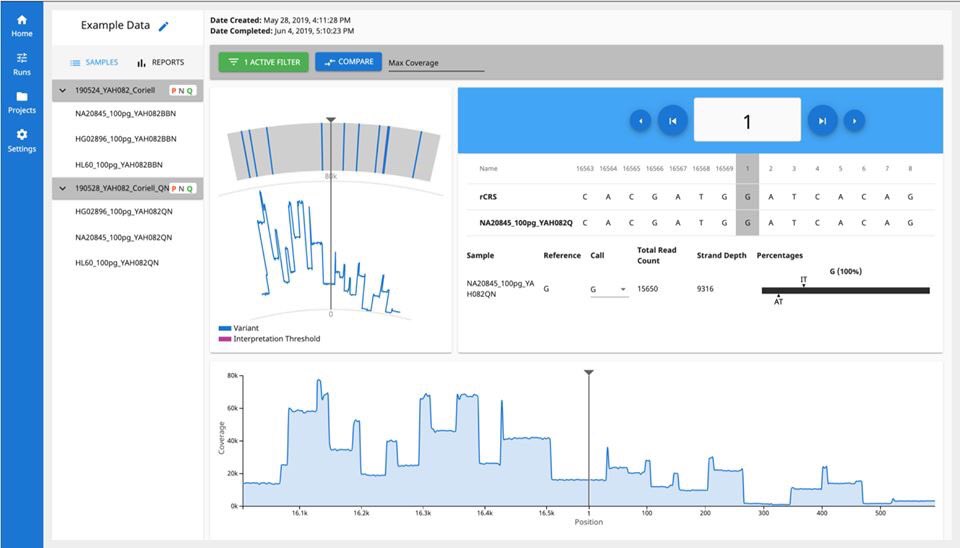Viewport: 960px width, 548px height.
Task: Click the Variant legend color swatch
Action: click(225, 328)
